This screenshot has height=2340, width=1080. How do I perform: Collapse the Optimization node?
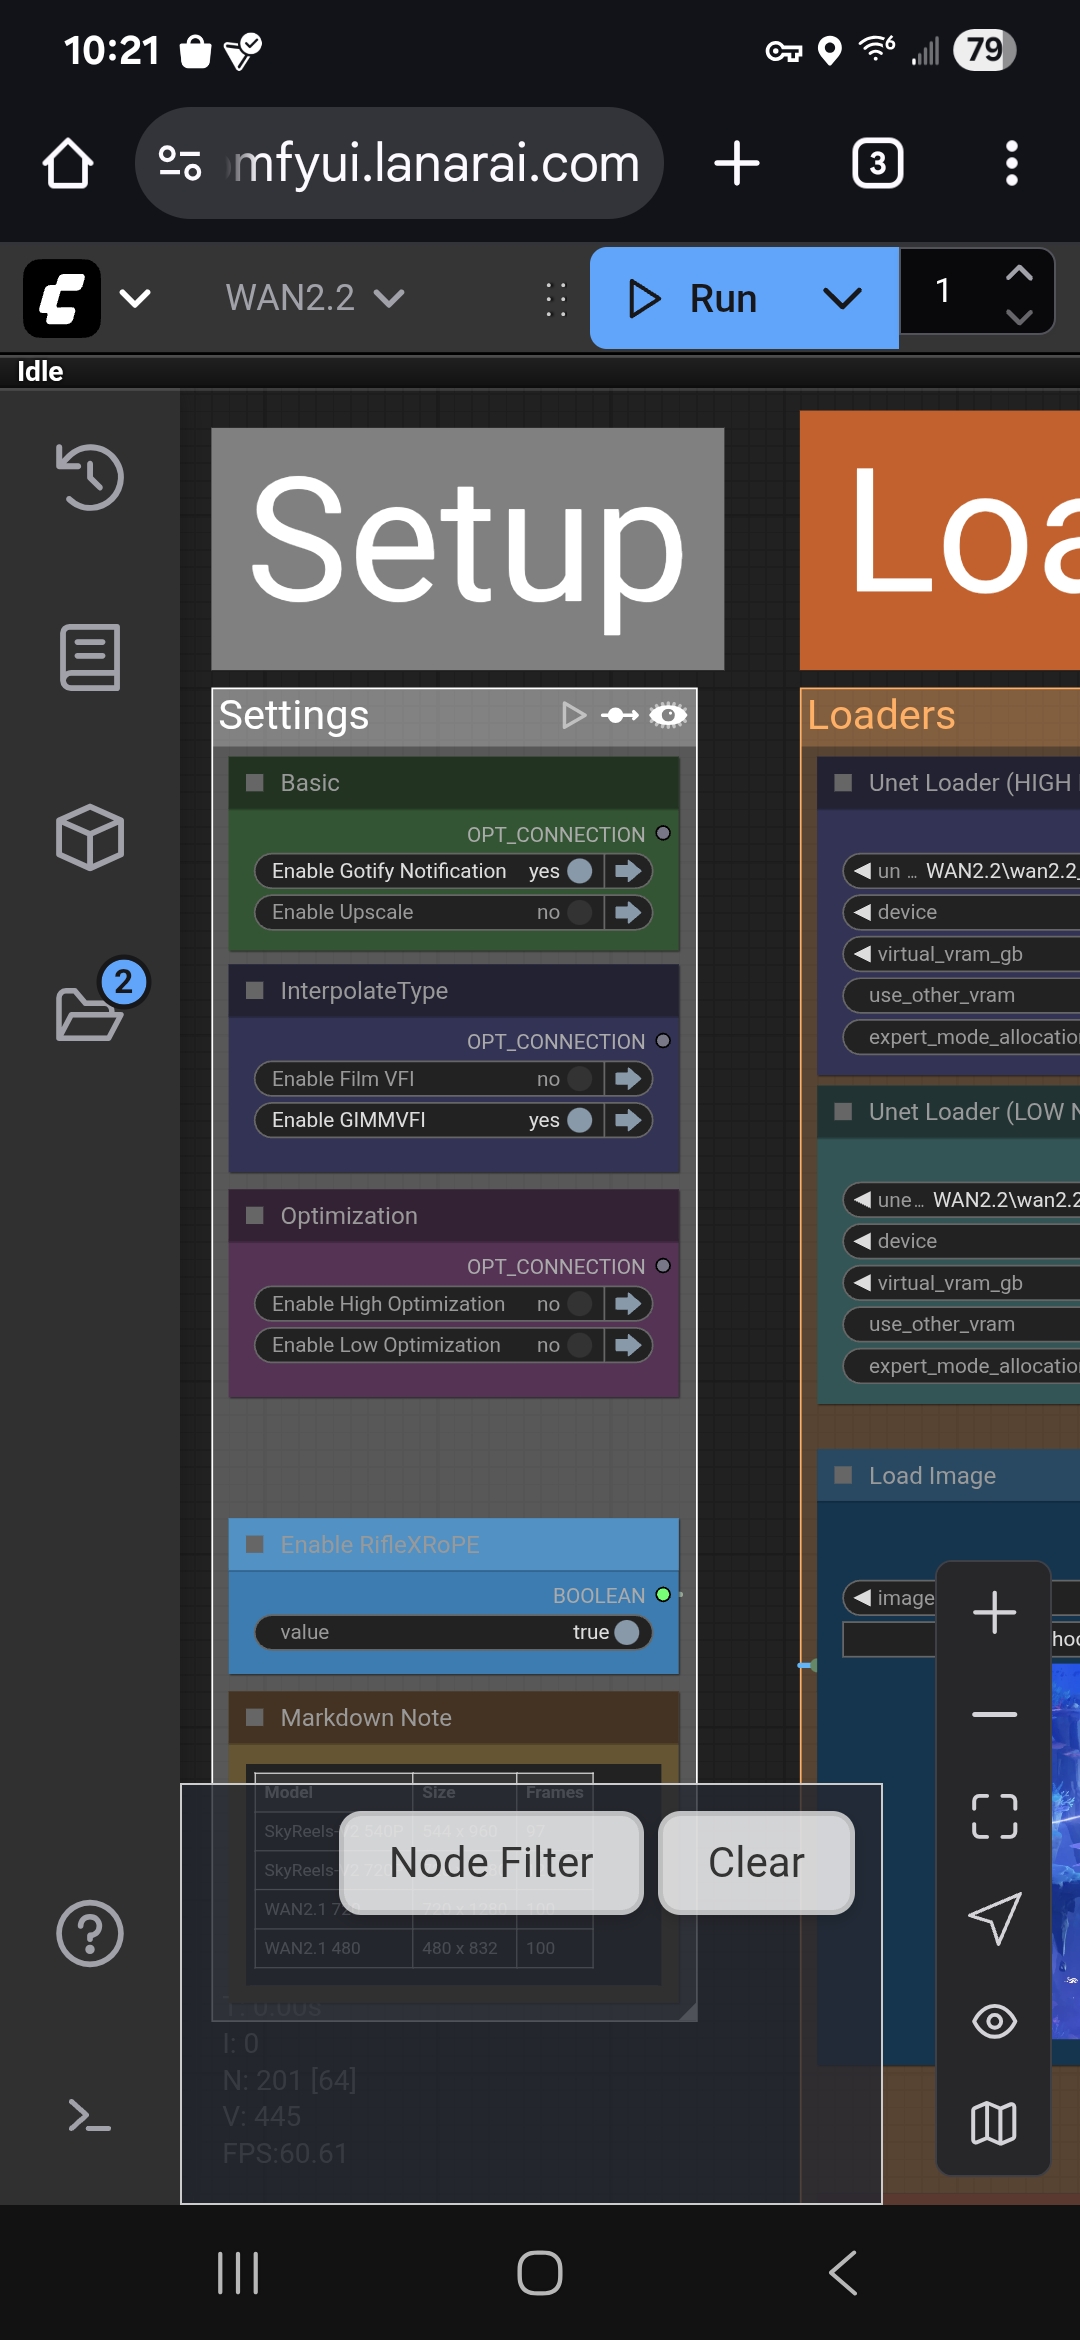pyautogui.click(x=255, y=1215)
